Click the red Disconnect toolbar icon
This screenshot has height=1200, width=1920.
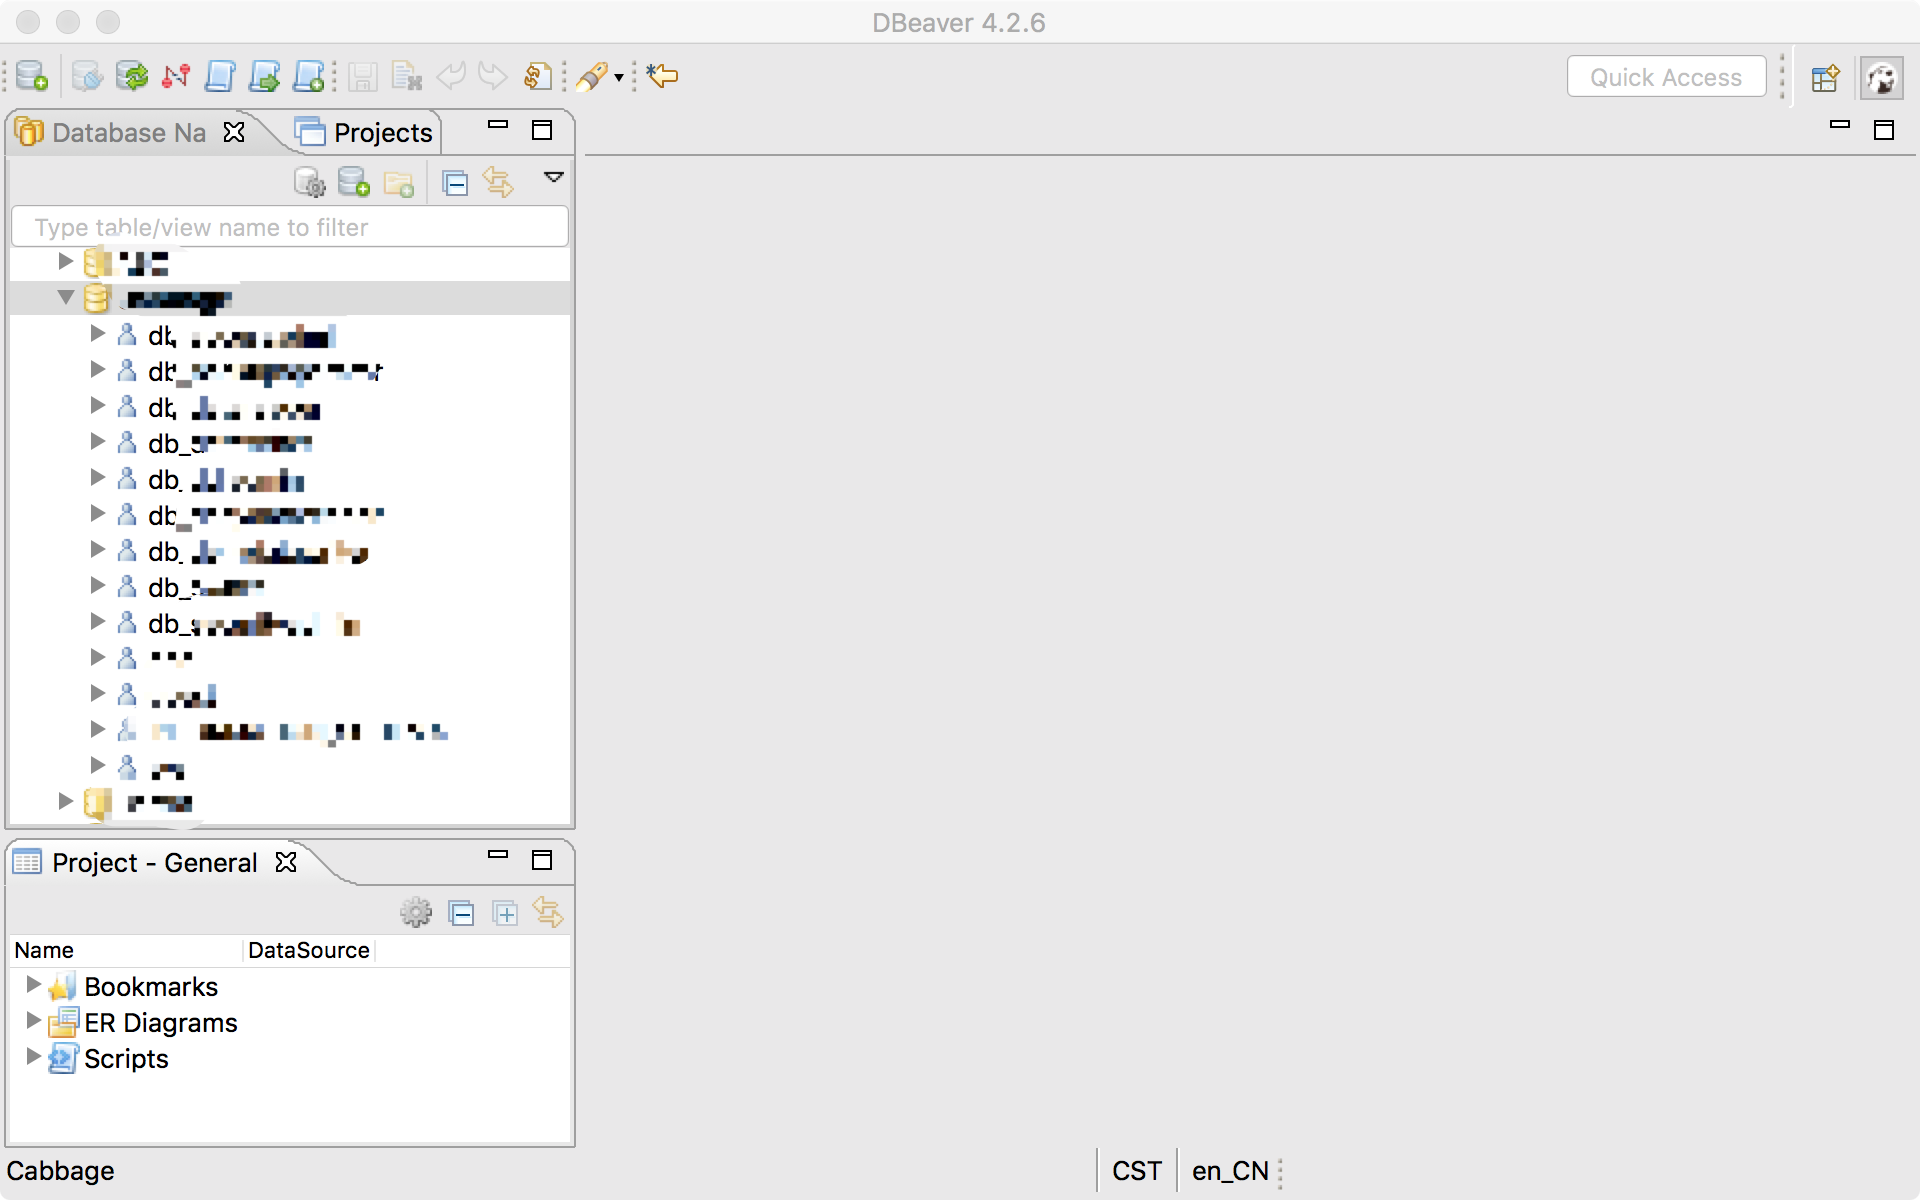pyautogui.click(x=176, y=76)
